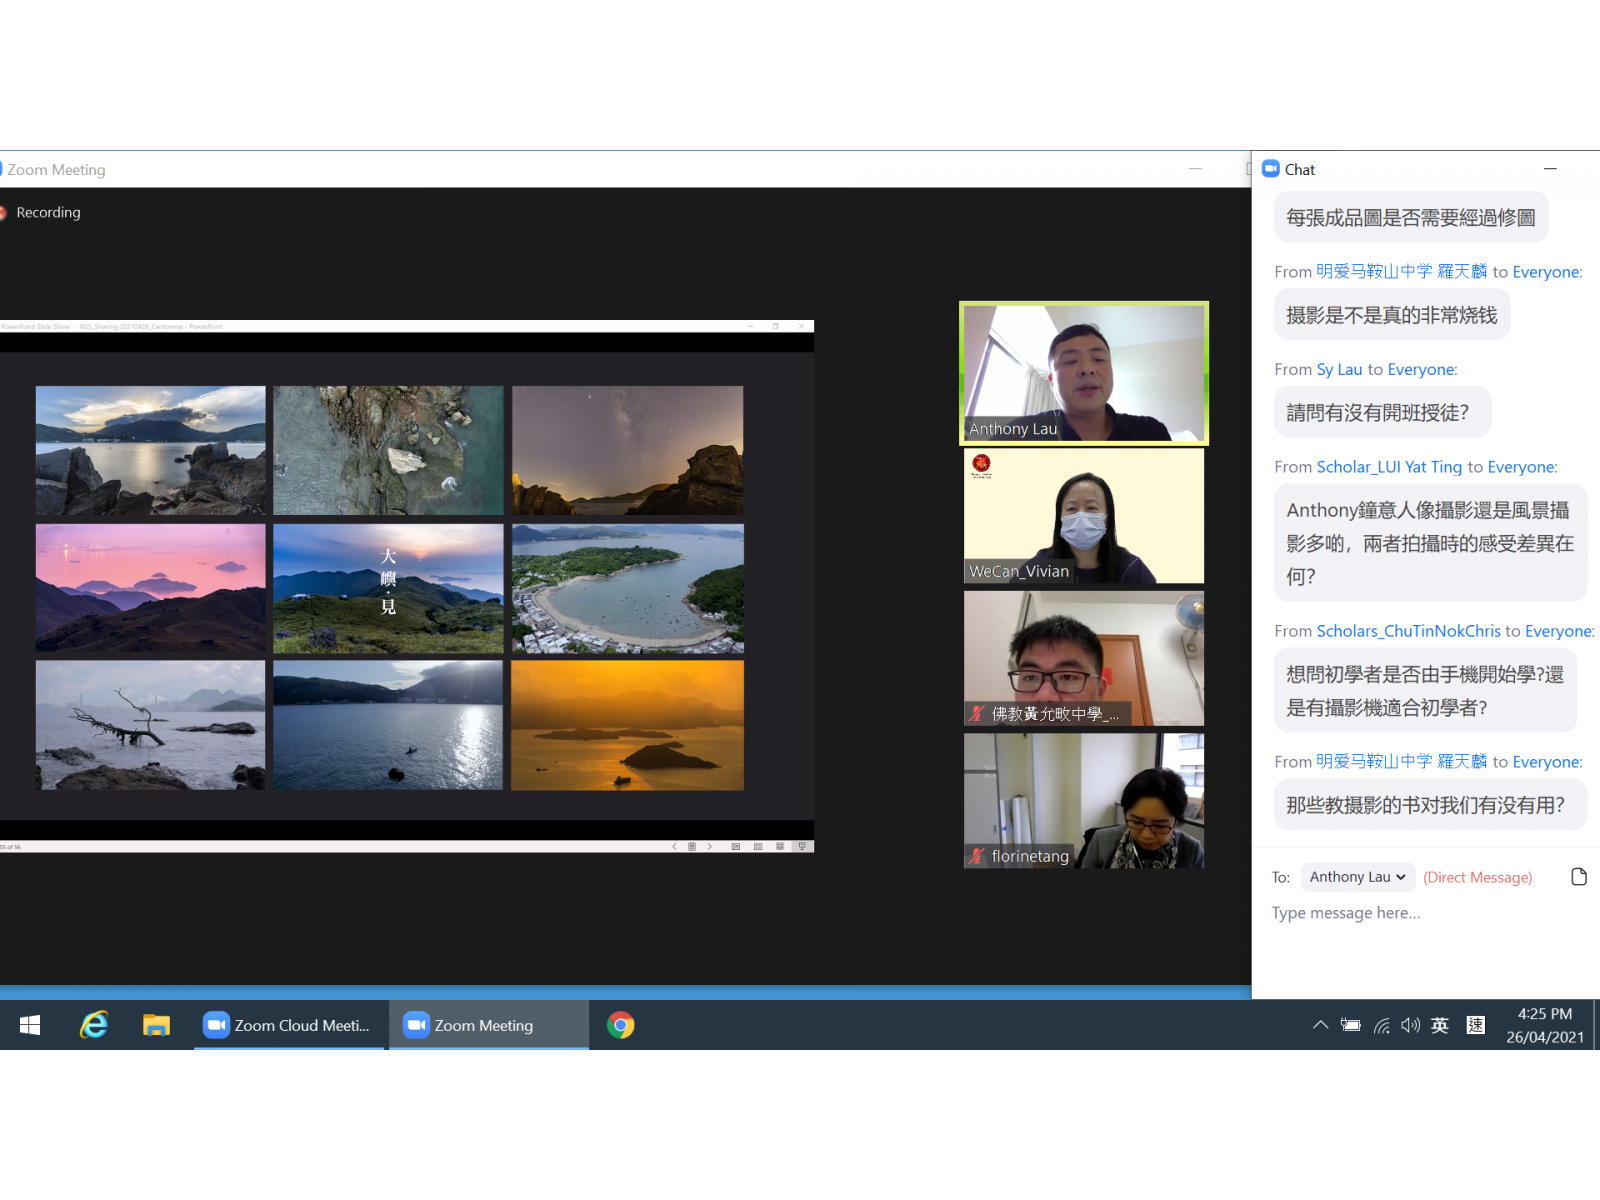Open File Explorer from the taskbar
Viewport: 1600px width, 1200px height.
156,1025
